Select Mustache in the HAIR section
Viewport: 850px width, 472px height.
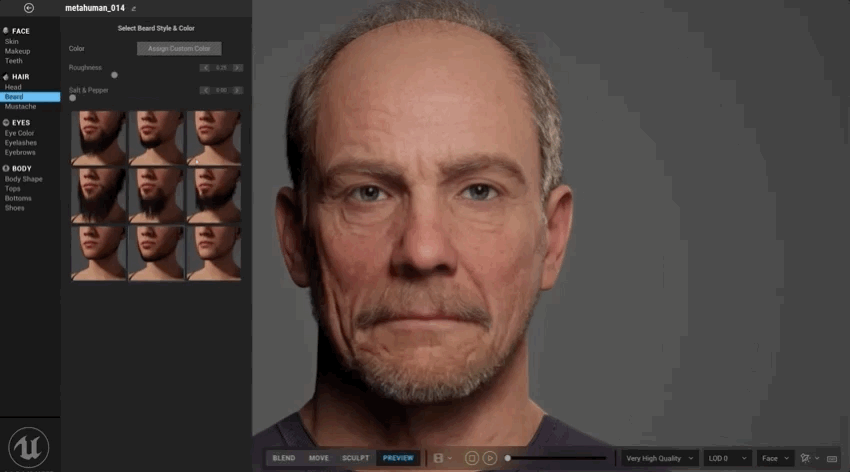point(21,107)
